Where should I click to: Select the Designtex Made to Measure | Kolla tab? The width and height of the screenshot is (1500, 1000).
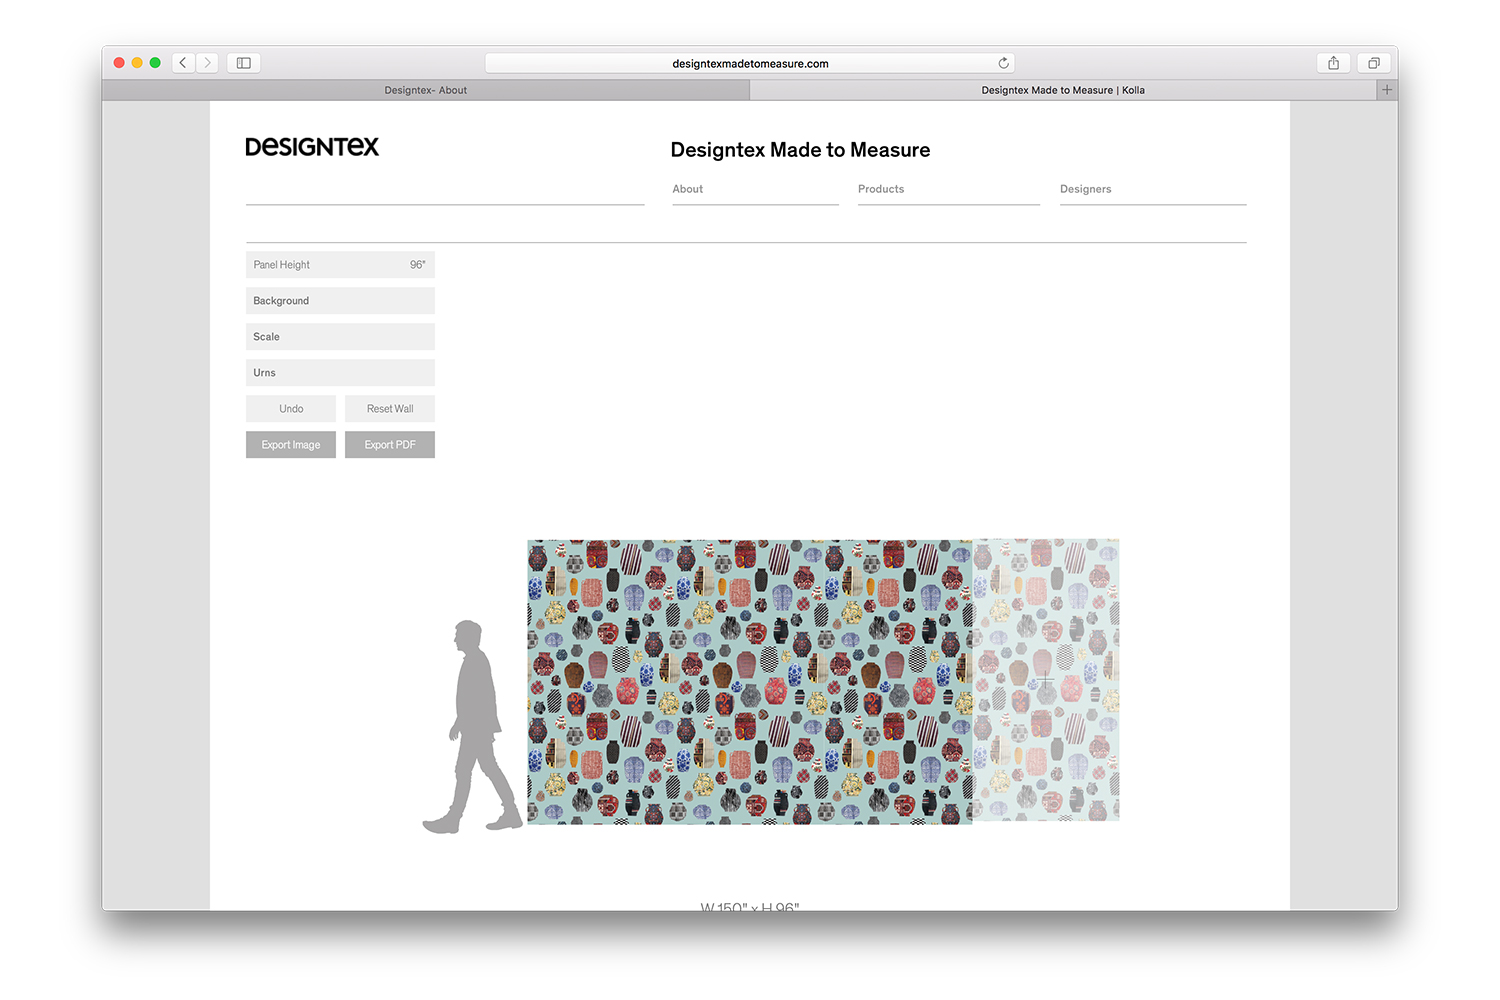(1062, 90)
